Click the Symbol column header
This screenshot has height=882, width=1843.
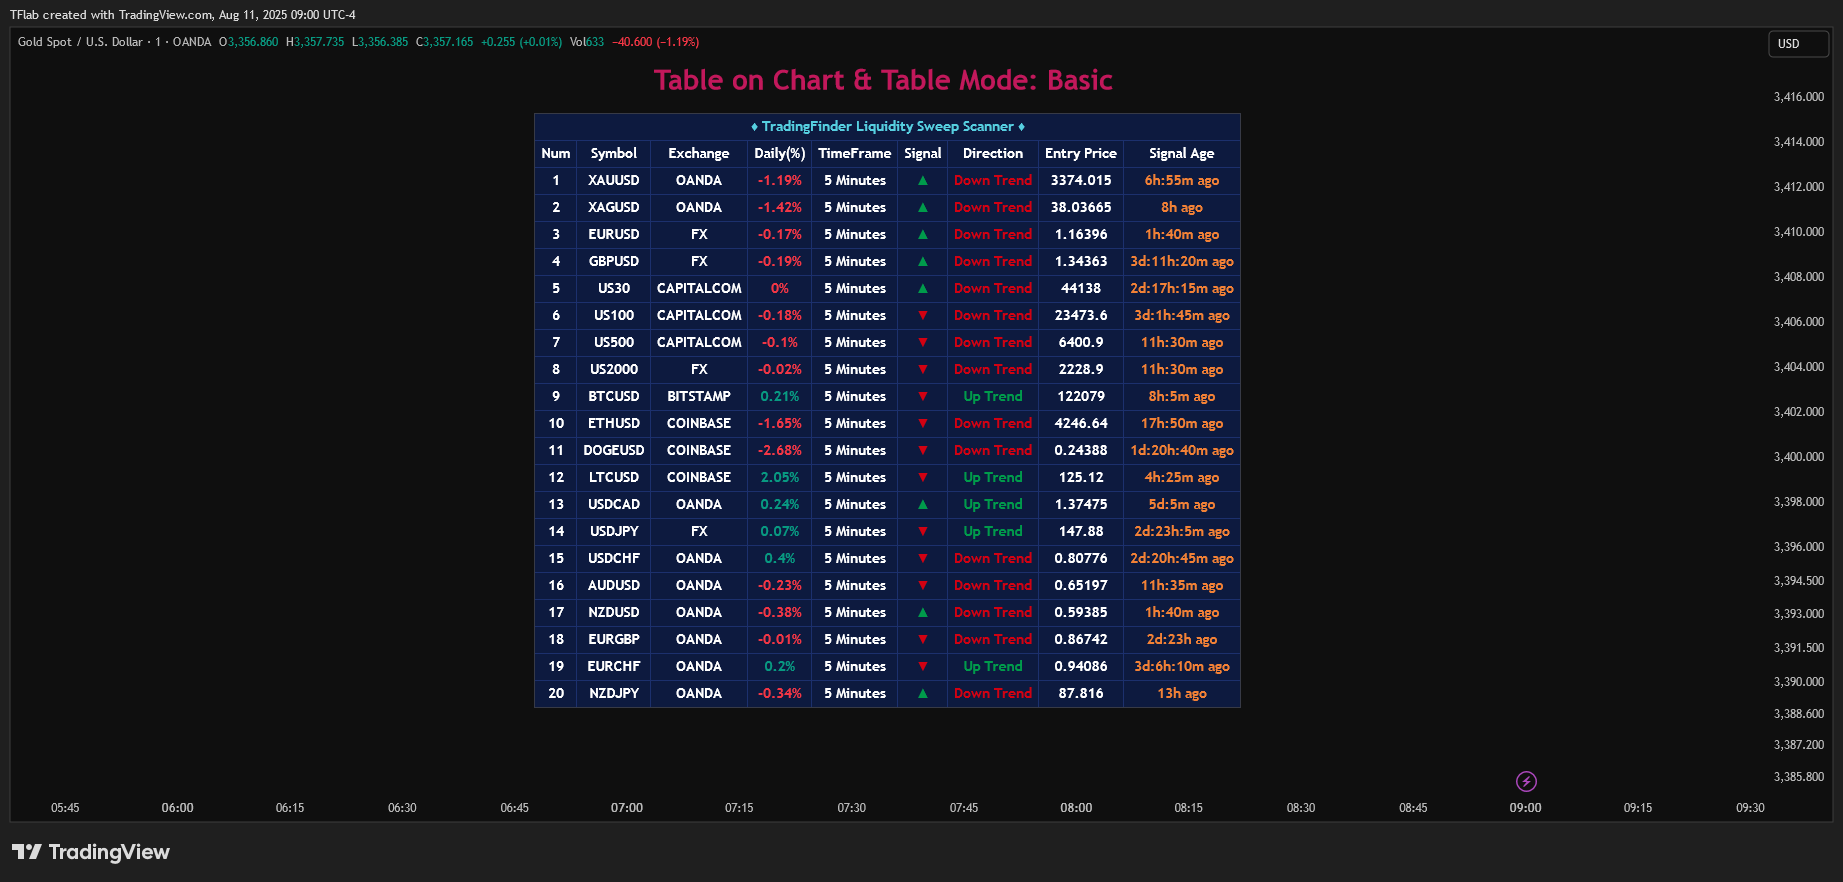(x=614, y=154)
